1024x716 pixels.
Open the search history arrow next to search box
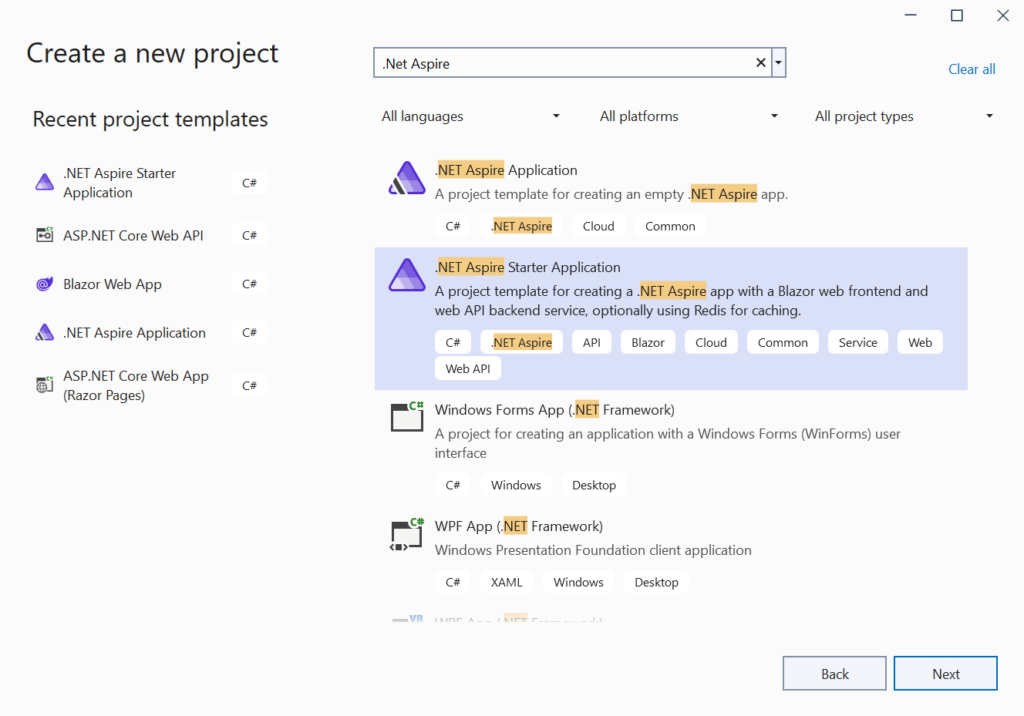pyautogui.click(x=778, y=62)
